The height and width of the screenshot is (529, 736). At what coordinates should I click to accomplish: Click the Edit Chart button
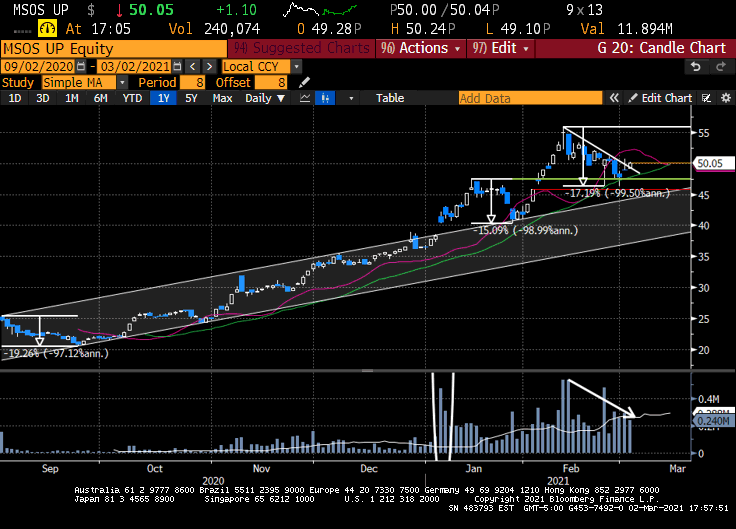(x=661, y=98)
